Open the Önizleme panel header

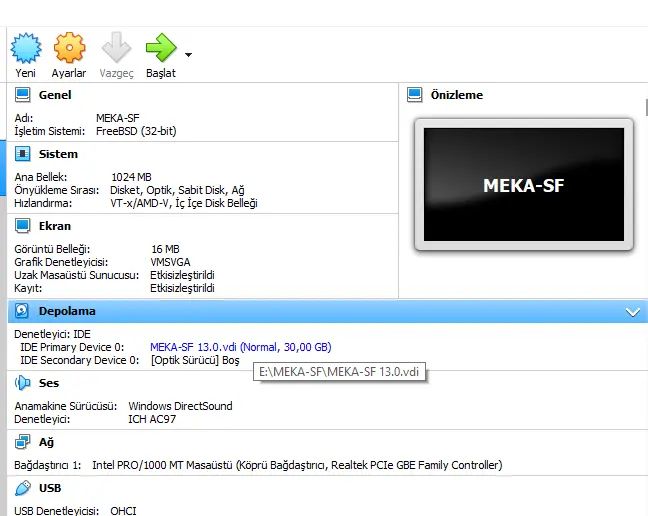456,95
